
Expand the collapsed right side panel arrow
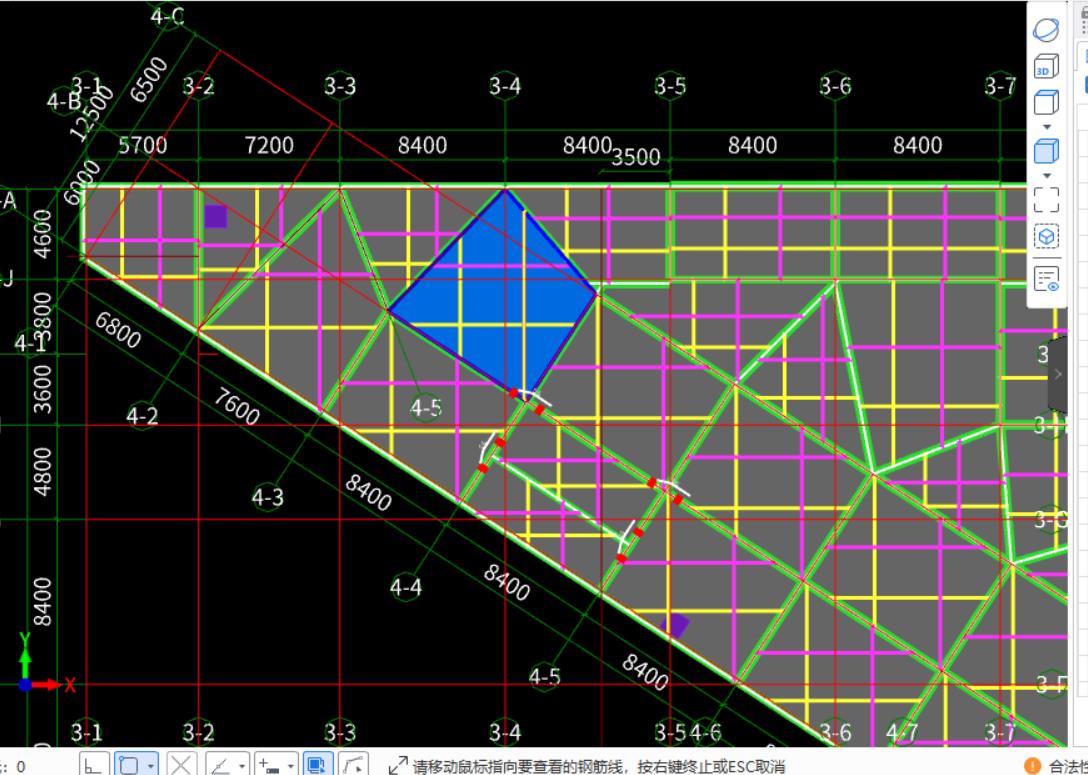tap(1057, 375)
